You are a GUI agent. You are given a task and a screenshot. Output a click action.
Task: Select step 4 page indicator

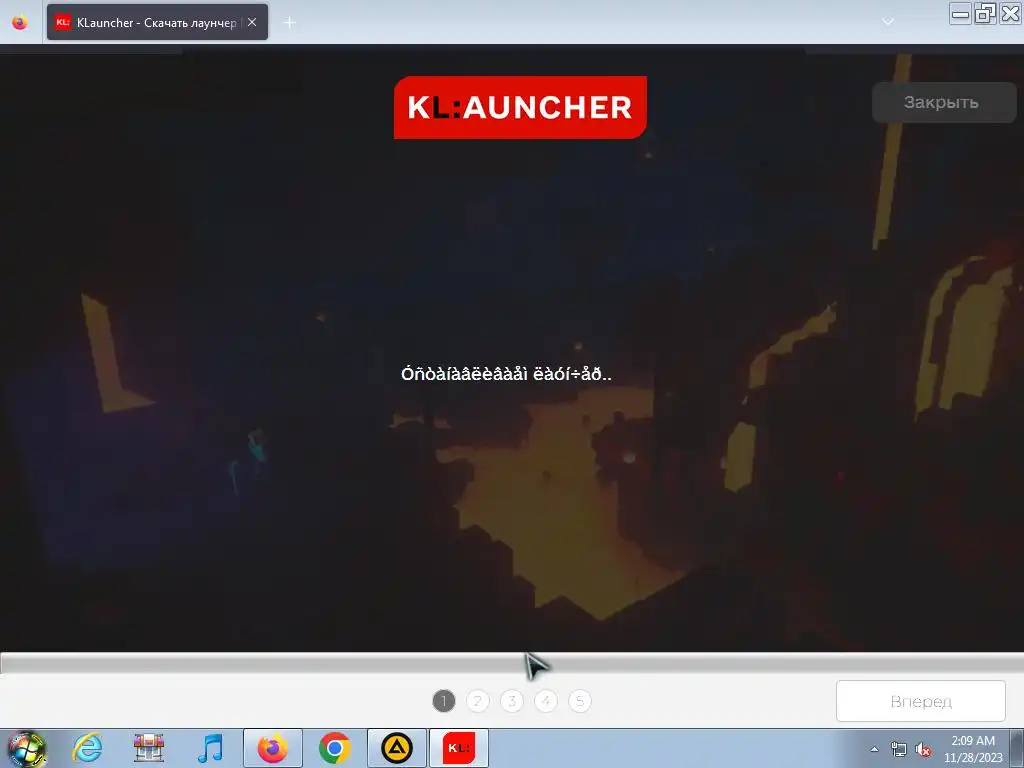546,701
